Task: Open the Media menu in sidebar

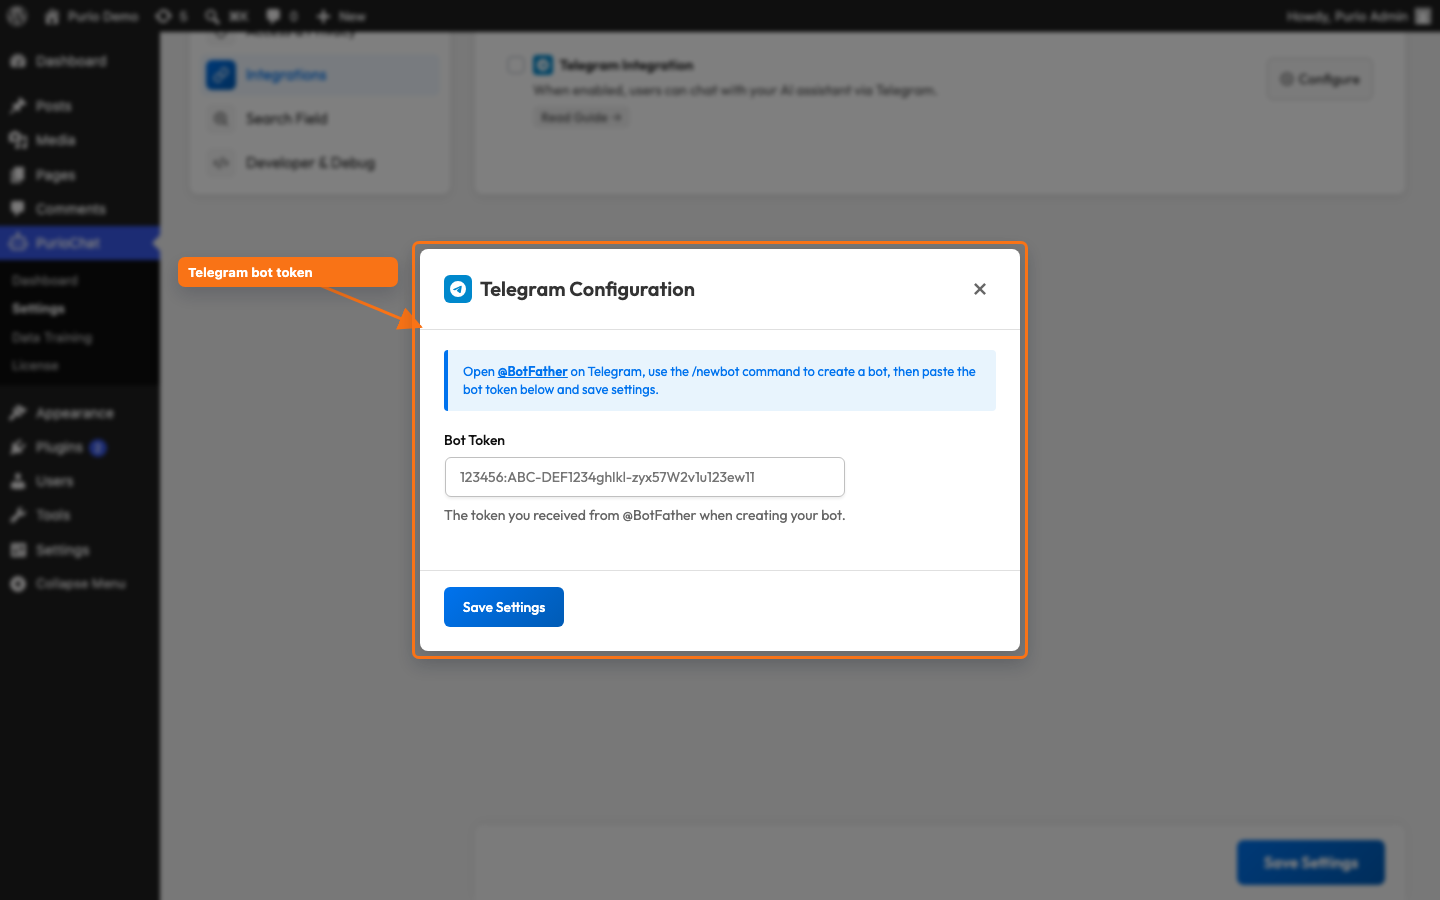Action: [x=79, y=140]
